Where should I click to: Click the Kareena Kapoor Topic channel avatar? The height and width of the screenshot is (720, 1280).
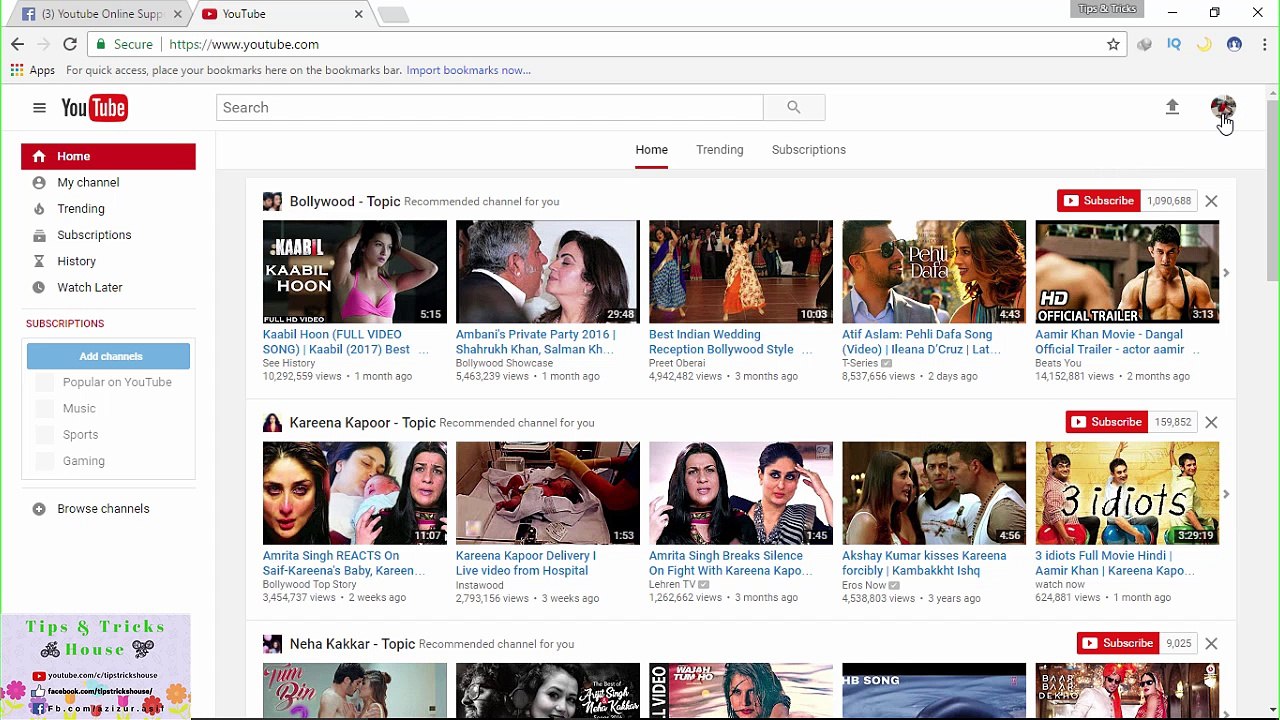(x=272, y=423)
